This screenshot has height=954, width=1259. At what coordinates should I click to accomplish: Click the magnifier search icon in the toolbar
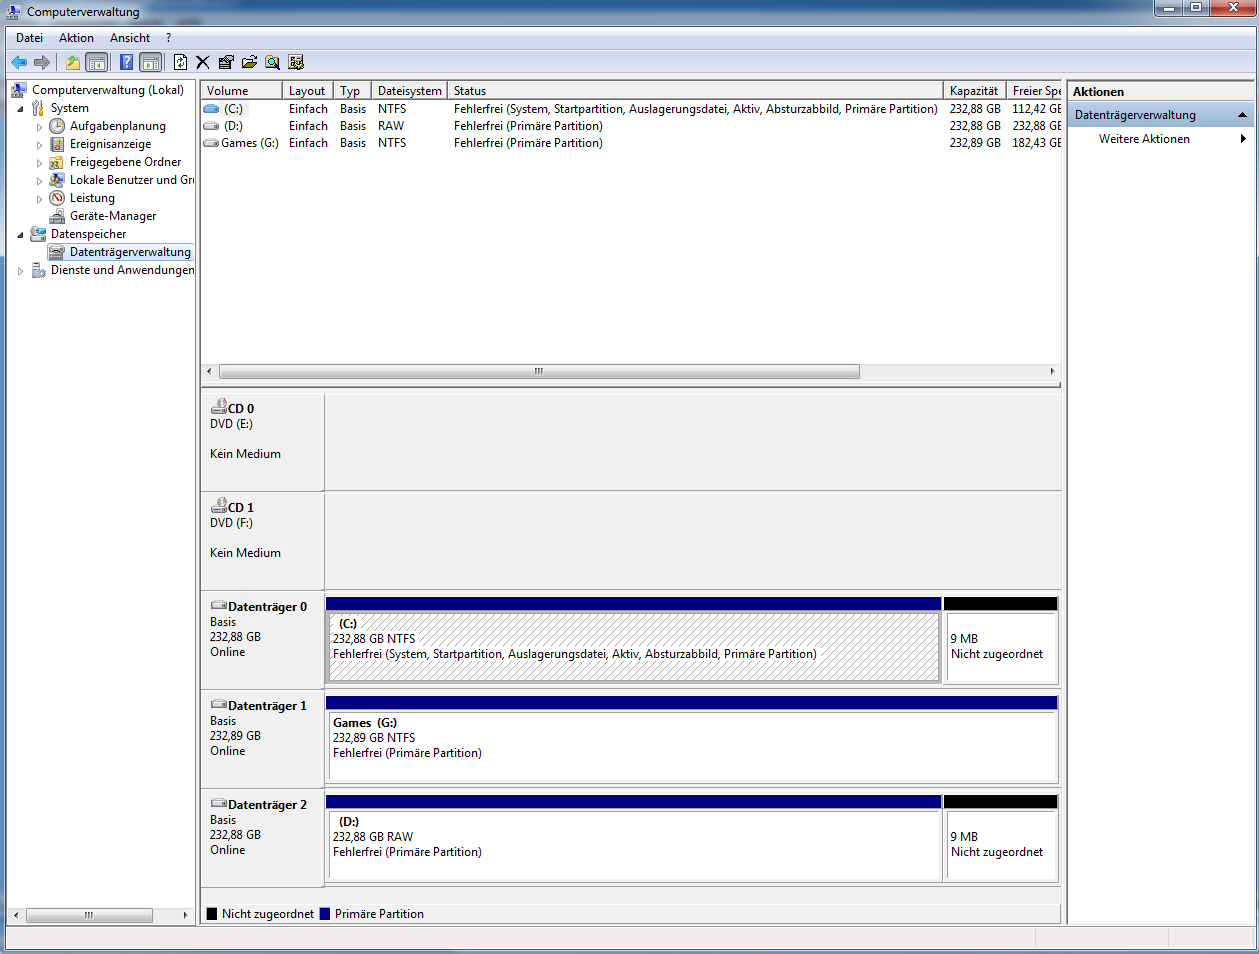click(272, 62)
